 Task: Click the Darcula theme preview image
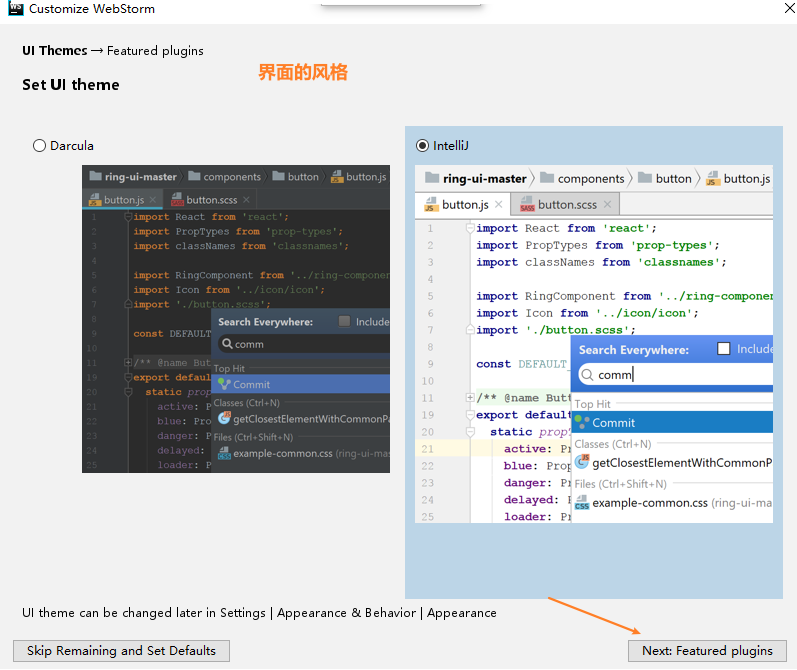click(x=236, y=319)
